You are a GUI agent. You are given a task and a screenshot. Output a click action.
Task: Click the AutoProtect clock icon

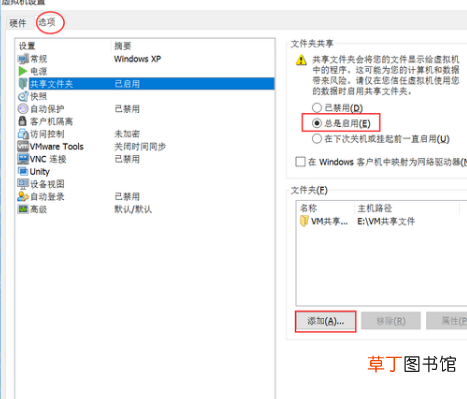23,109
